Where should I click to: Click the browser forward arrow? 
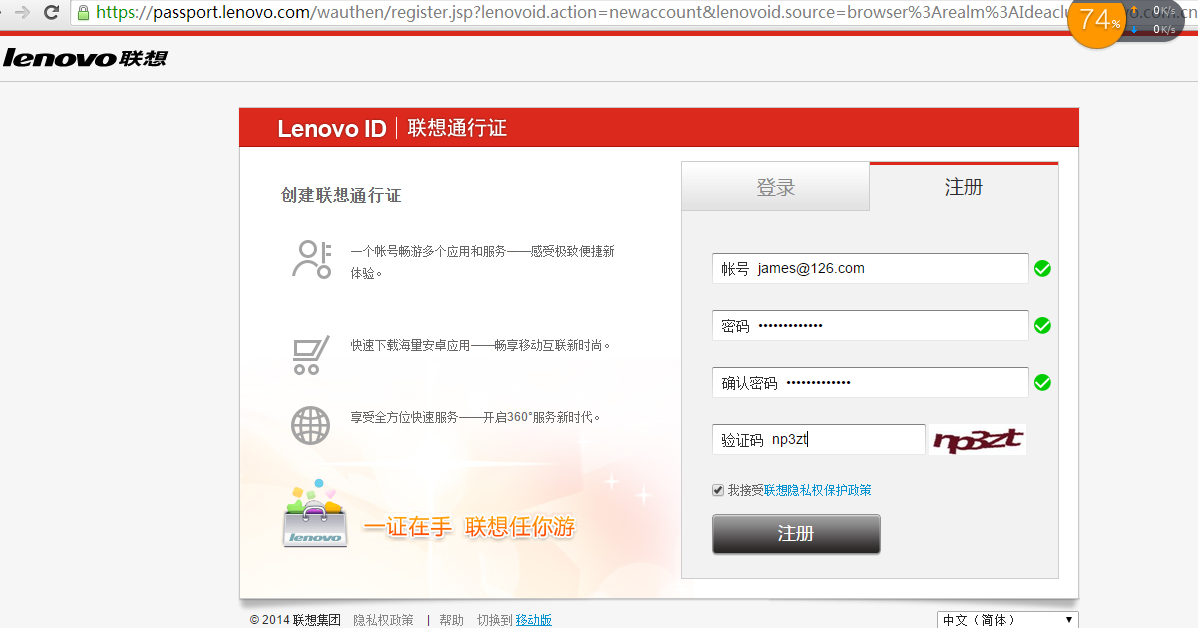click(x=22, y=12)
